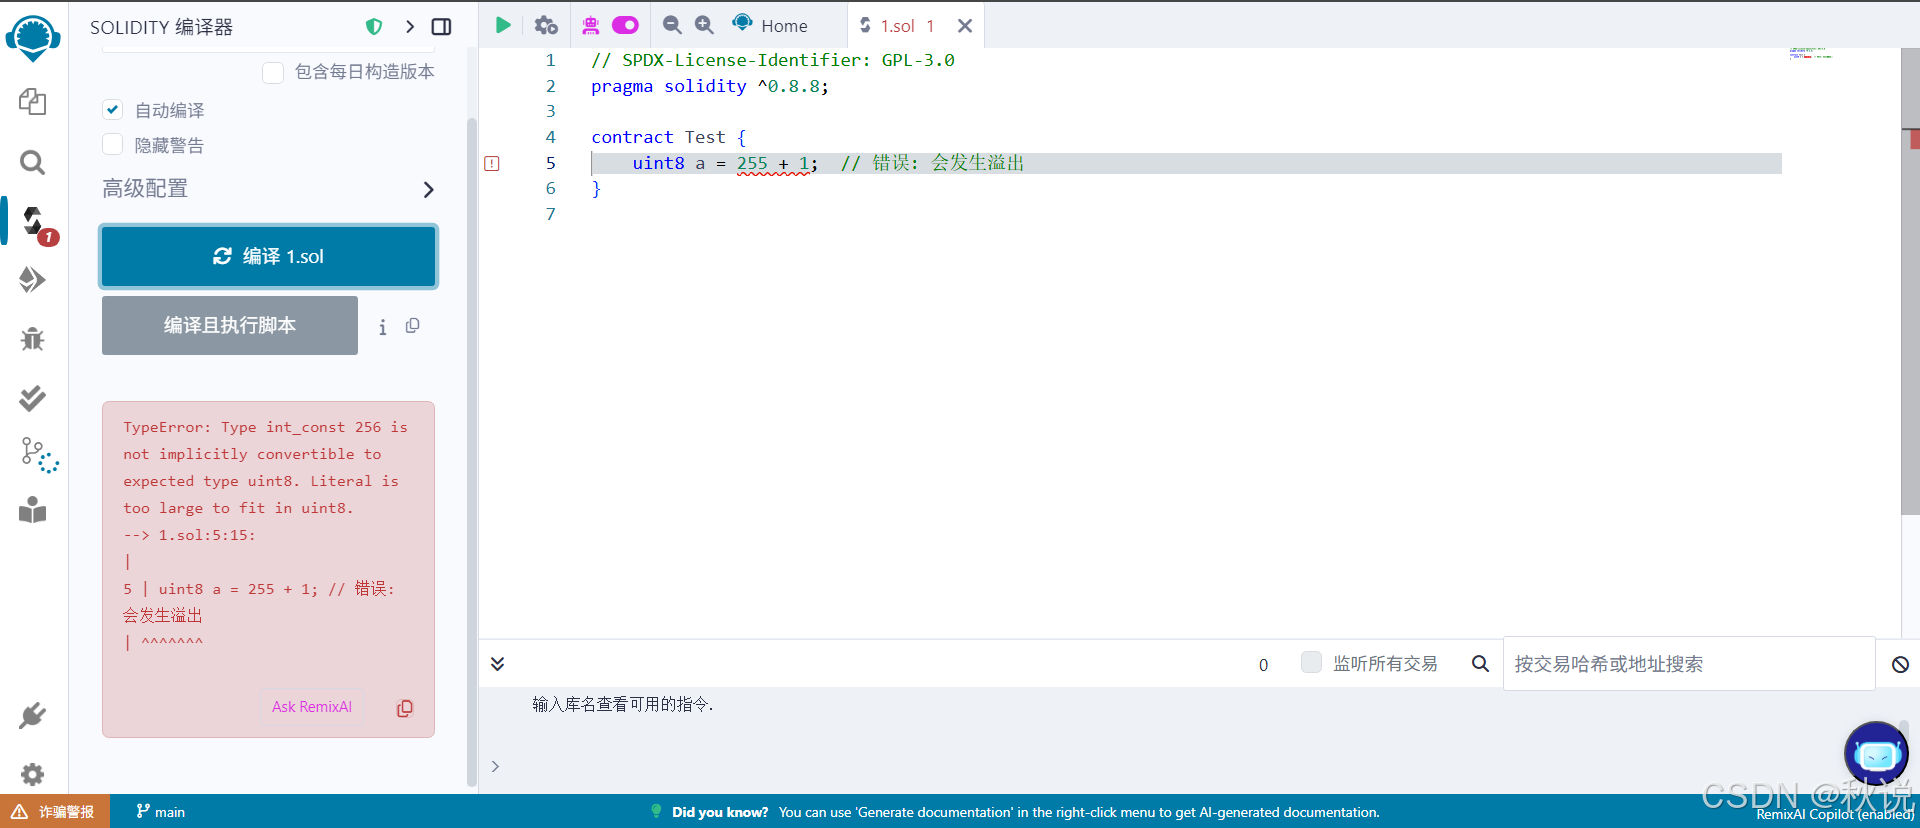Viewport: 1920px width, 828px height.
Task: Expand the 高级配置 section
Action: pos(268,189)
